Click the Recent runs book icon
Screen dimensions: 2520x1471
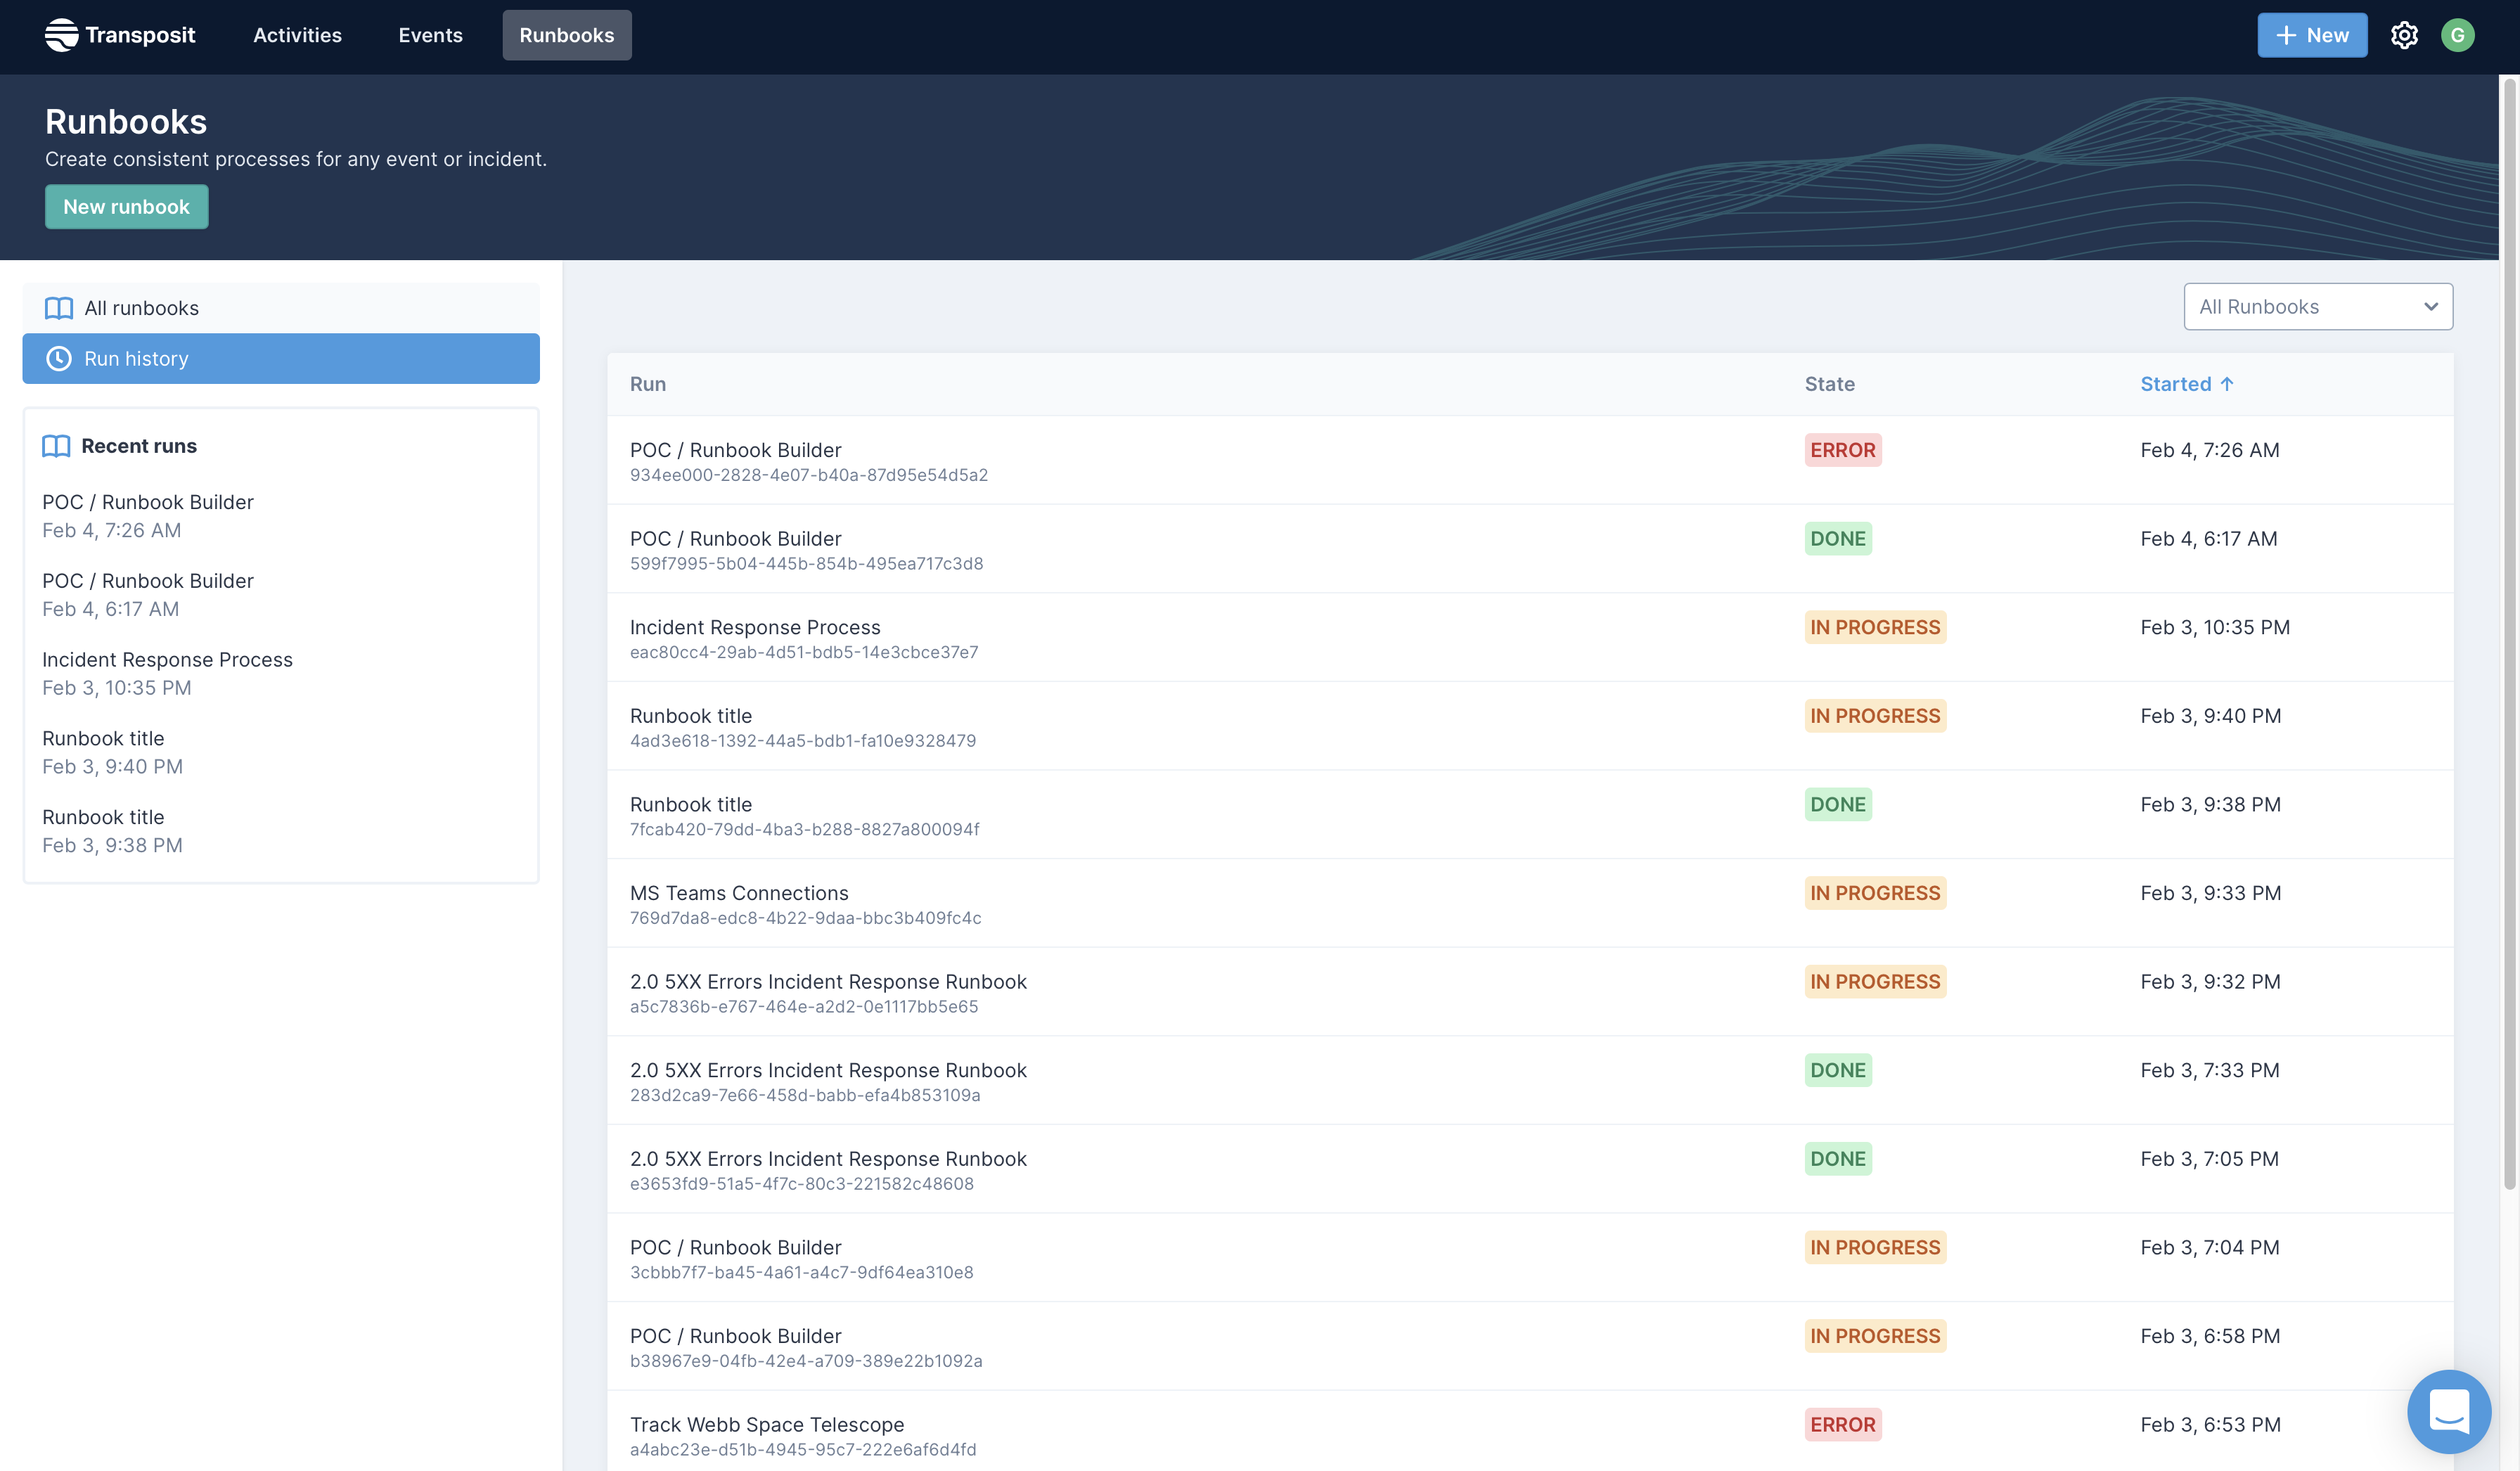click(56, 446)
